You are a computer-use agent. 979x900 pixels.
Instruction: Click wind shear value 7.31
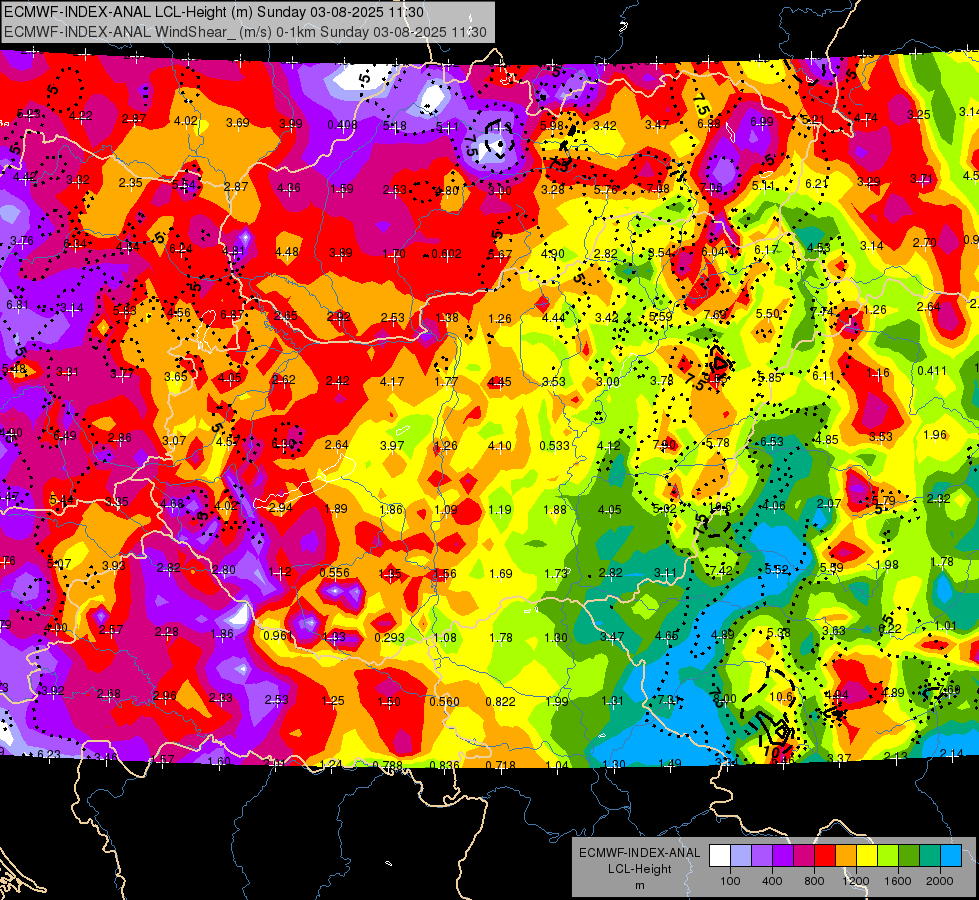point(670,700)
